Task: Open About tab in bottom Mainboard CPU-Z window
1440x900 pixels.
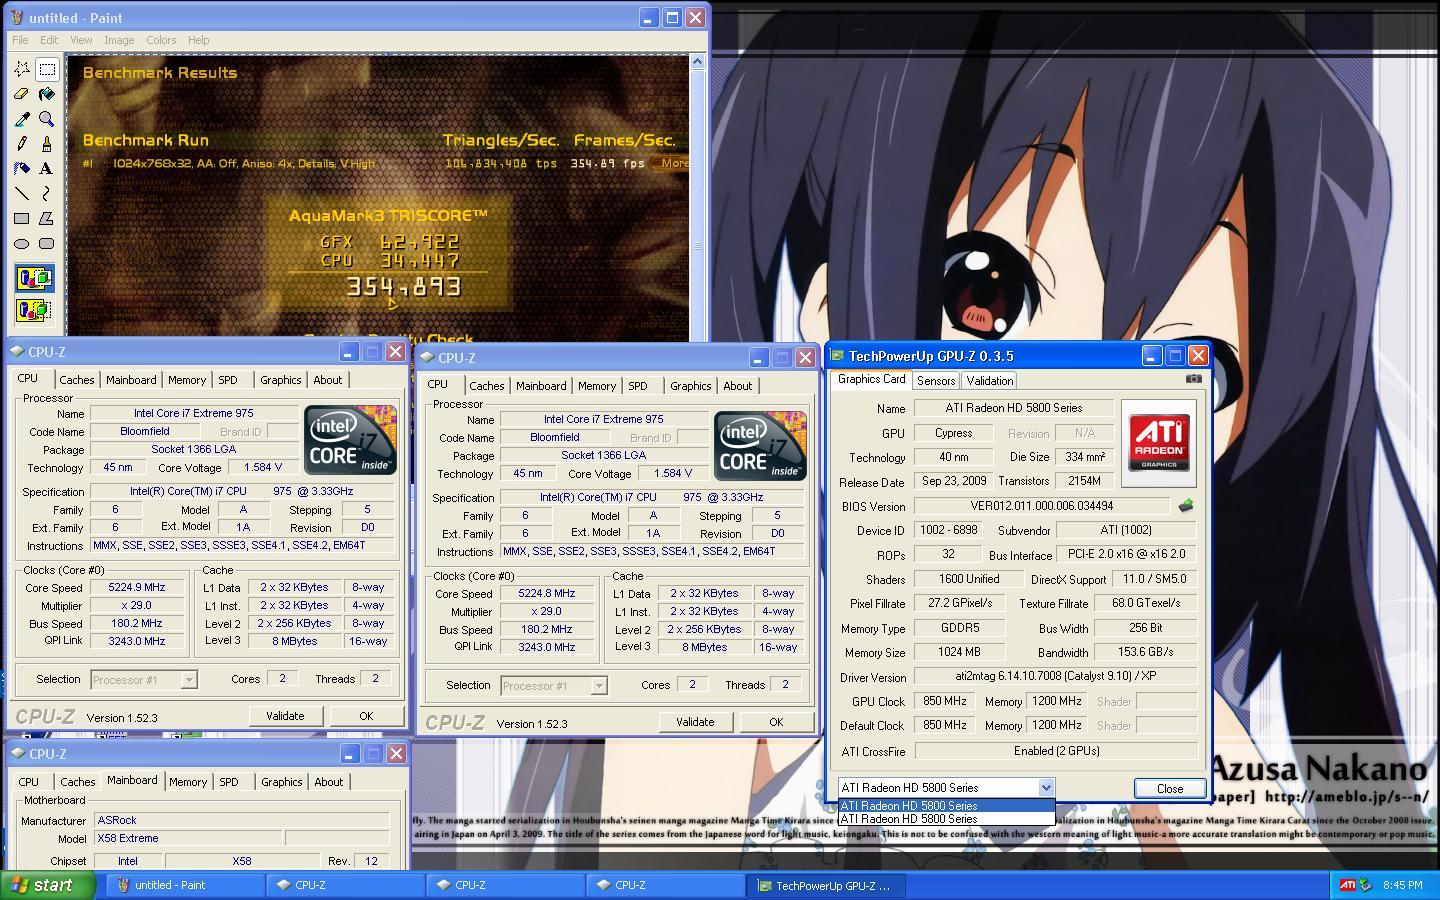Action: [329, 782]
